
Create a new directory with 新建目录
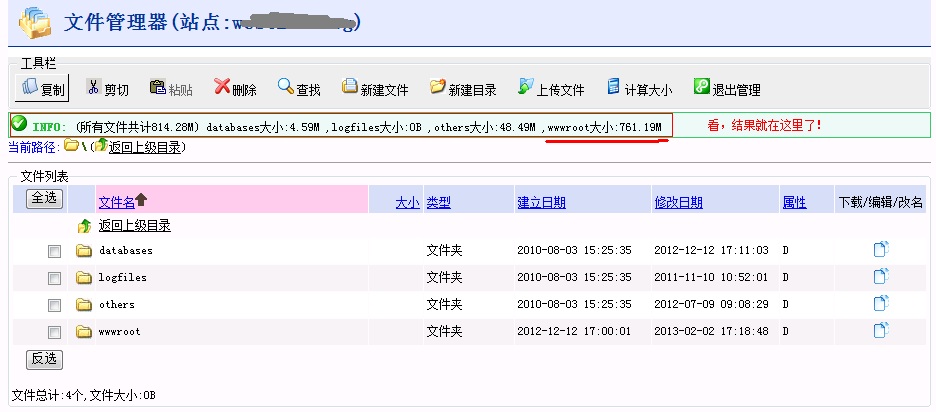(463, 89)
